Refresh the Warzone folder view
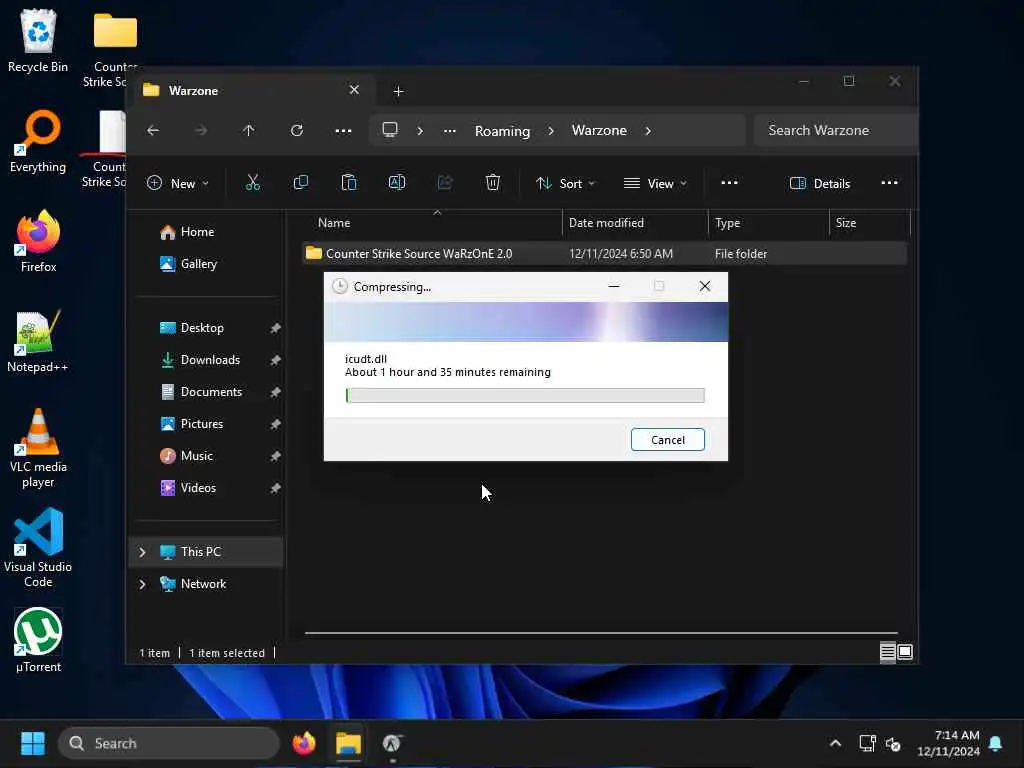 point(296,131)
